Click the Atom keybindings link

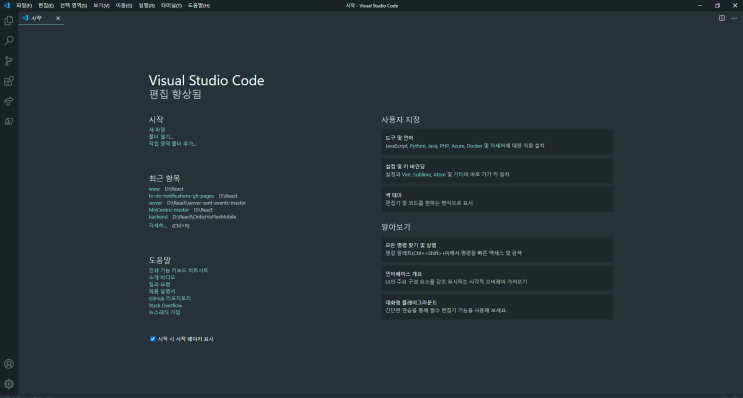439,175
